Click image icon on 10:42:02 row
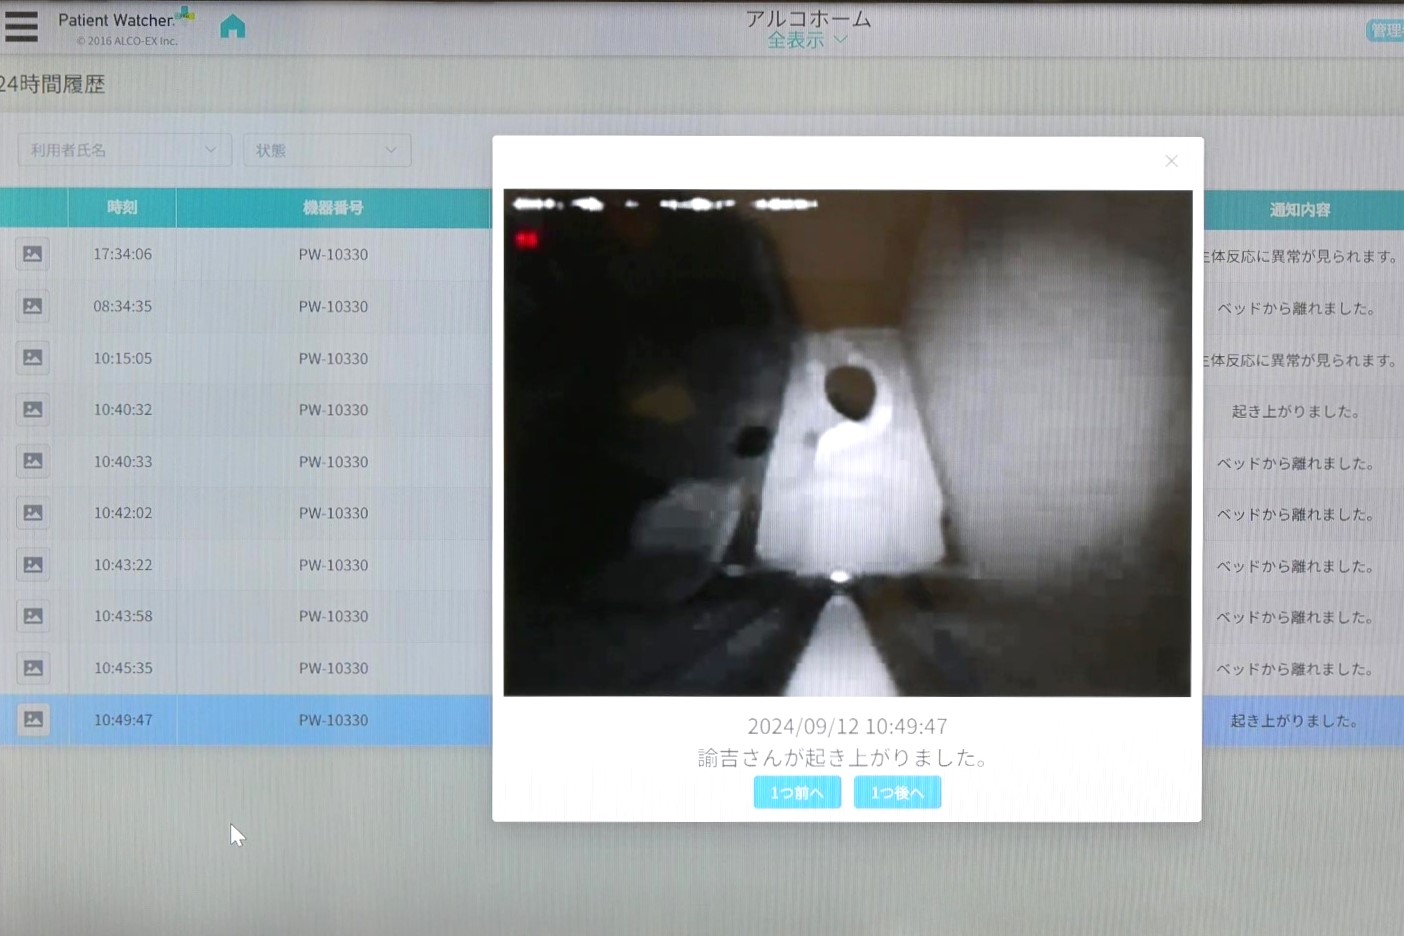 (x=33, y=513)
